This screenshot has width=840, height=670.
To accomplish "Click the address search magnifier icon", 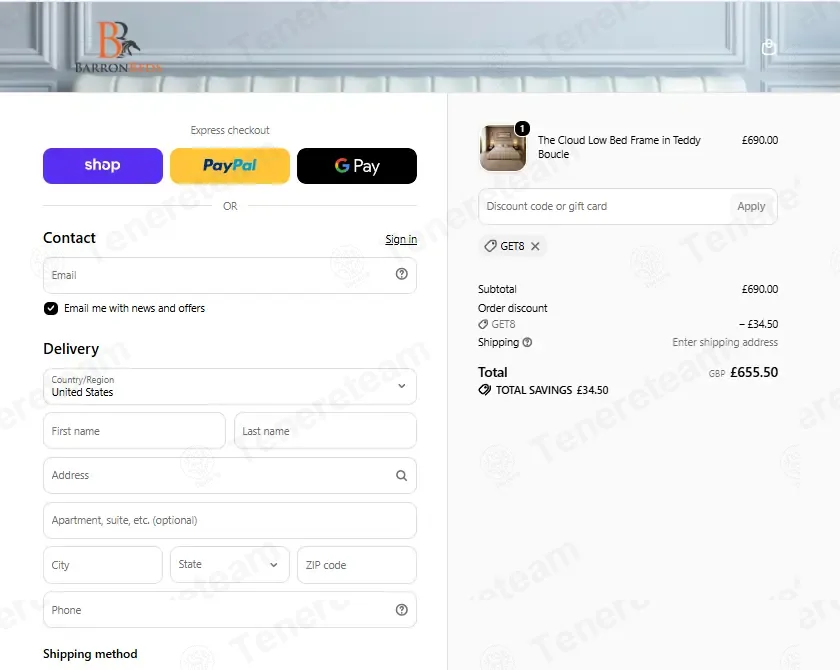I will 401,476.
